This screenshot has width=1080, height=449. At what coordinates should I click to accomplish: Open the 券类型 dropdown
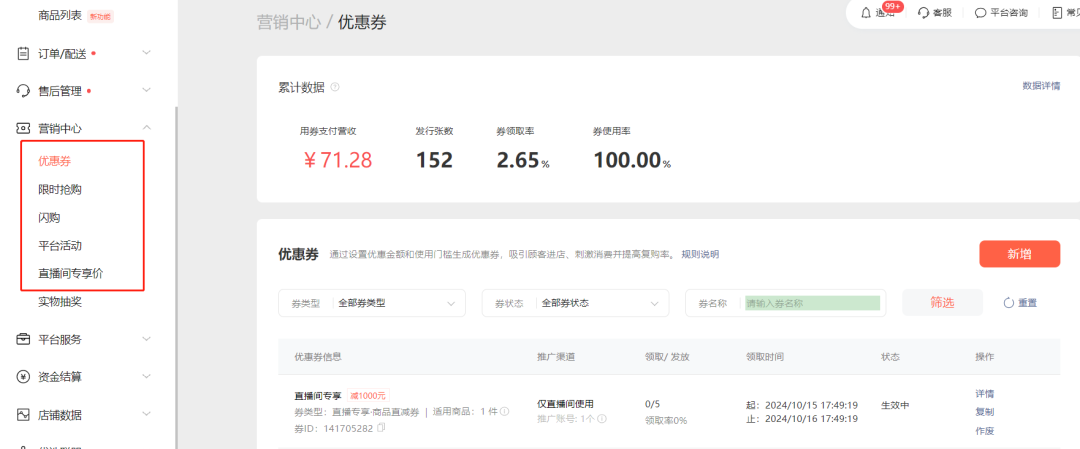[x=372, y=303]
